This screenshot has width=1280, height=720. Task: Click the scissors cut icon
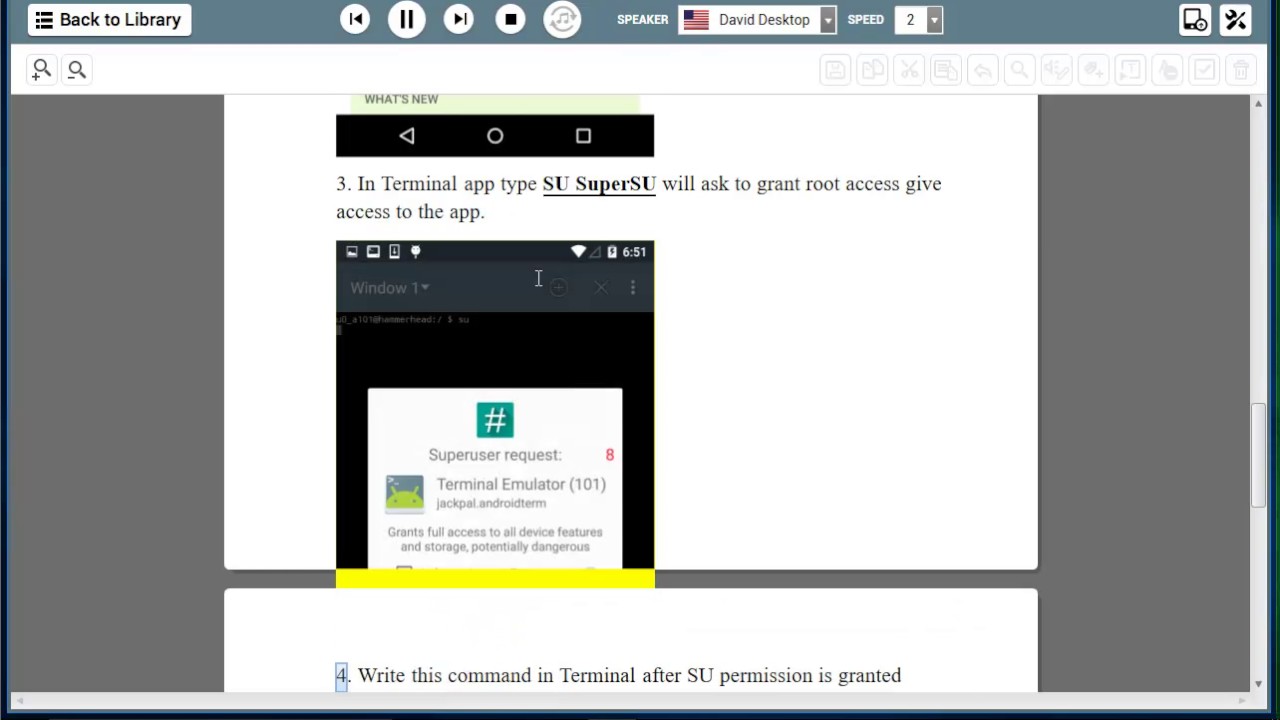point(909,70)
